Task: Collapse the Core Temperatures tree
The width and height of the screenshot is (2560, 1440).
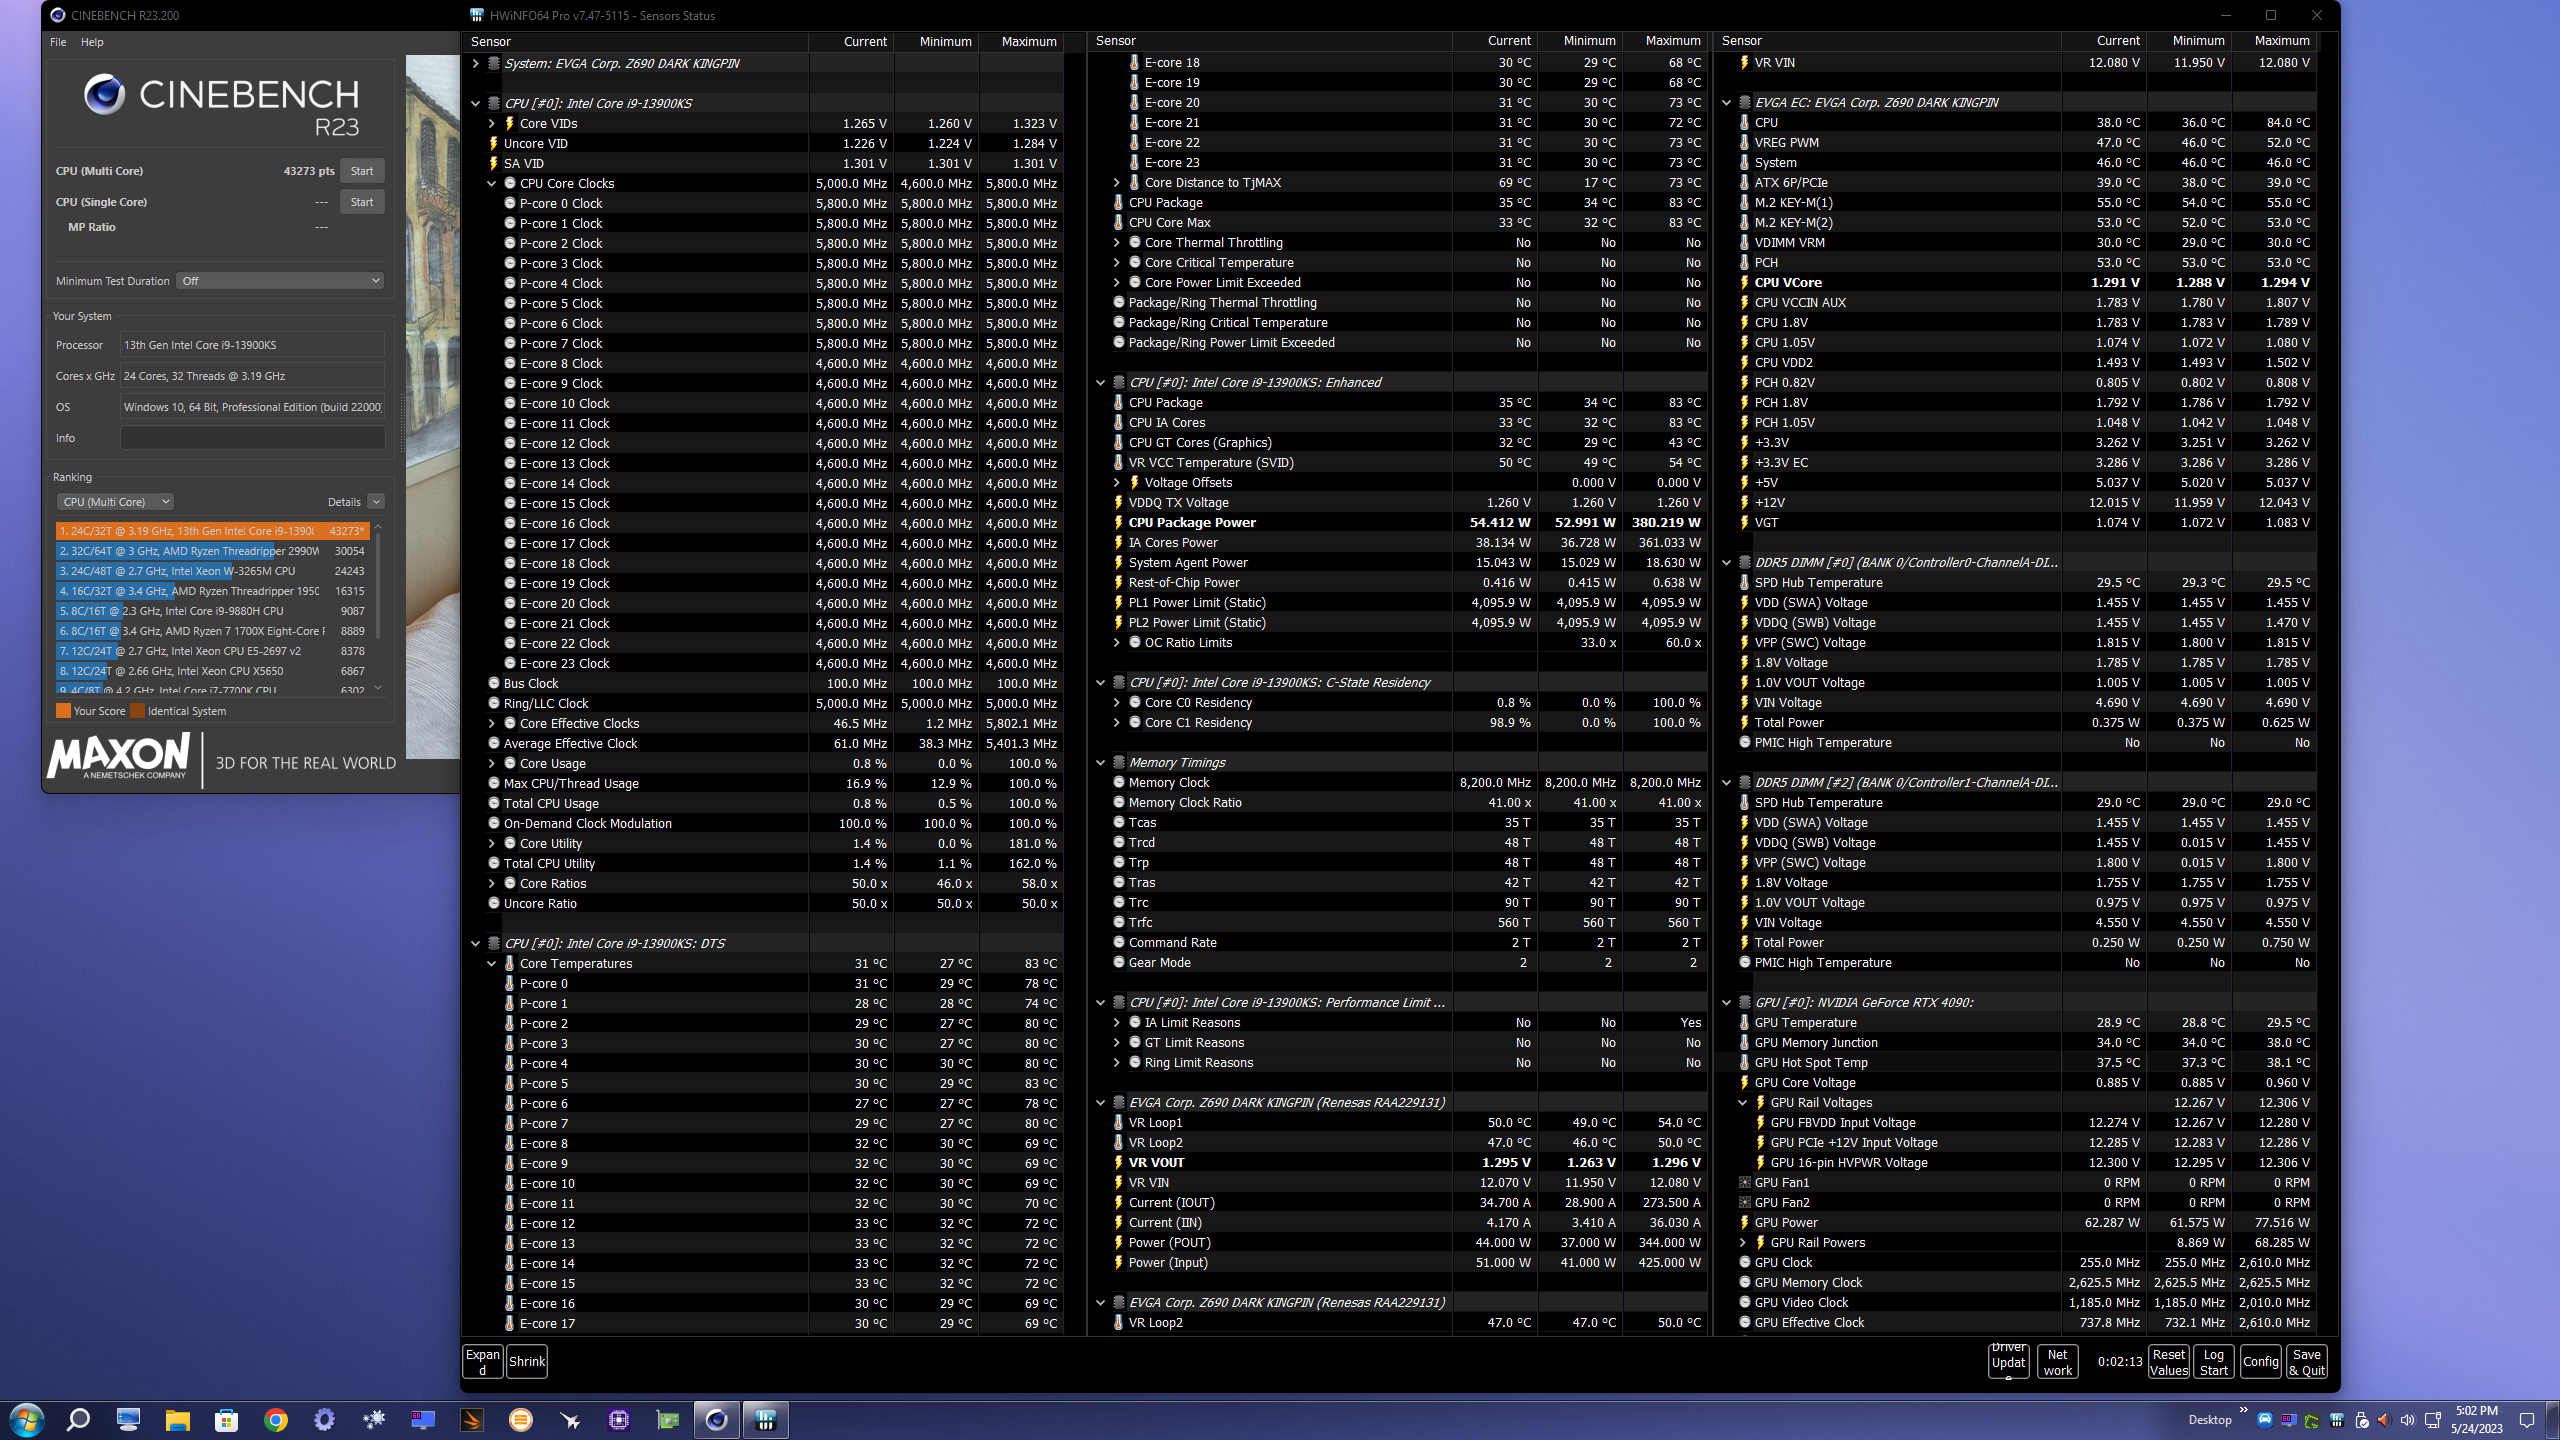Action: 492,964
